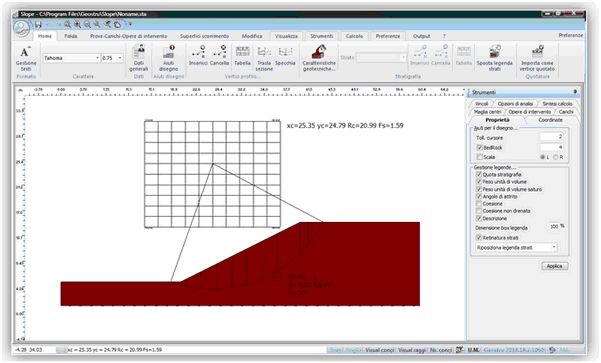The height and width of the screenshot is (363, 601).
Task: Click the Specchia mirror tool
Action: click(x=285, y=55)
